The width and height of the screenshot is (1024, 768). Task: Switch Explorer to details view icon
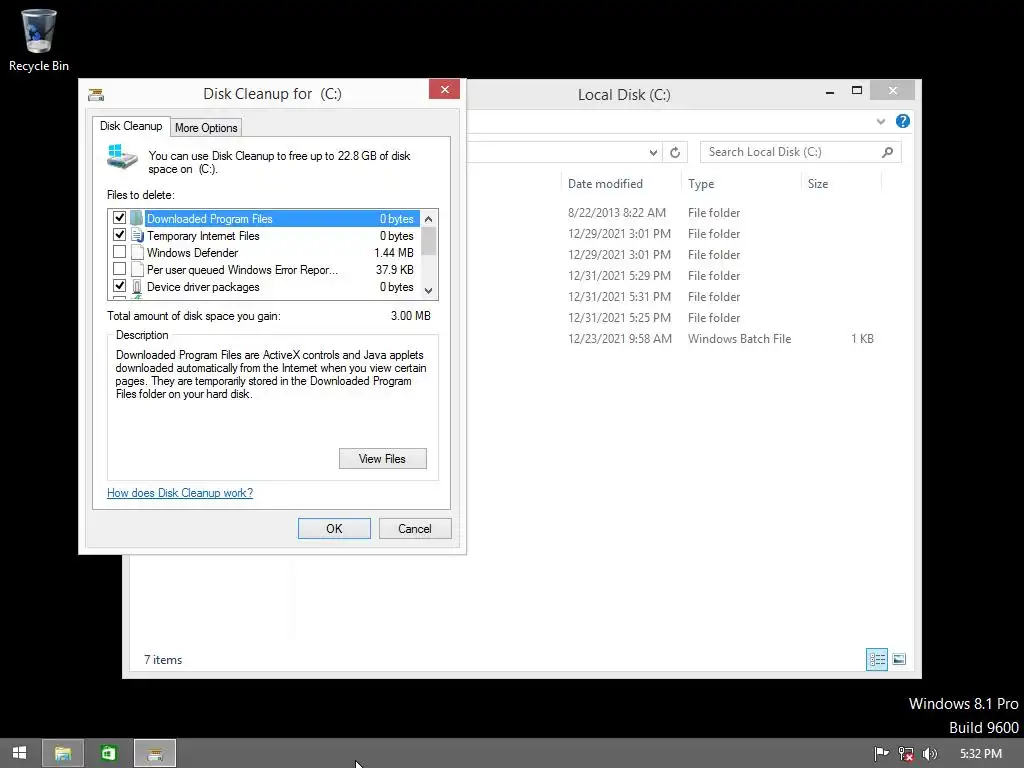tap(876, 659)
